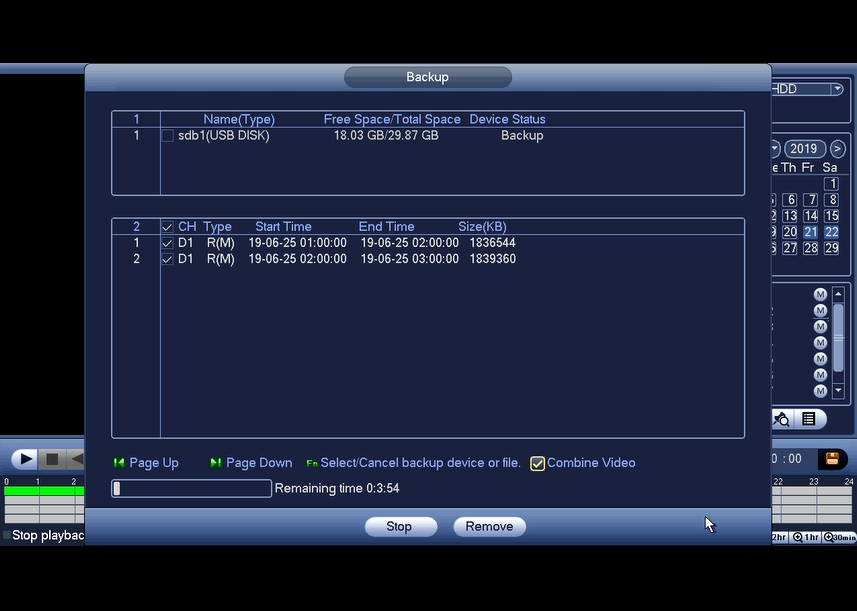
Task: Select calendar day 14
Action: (x=811, y=216)
